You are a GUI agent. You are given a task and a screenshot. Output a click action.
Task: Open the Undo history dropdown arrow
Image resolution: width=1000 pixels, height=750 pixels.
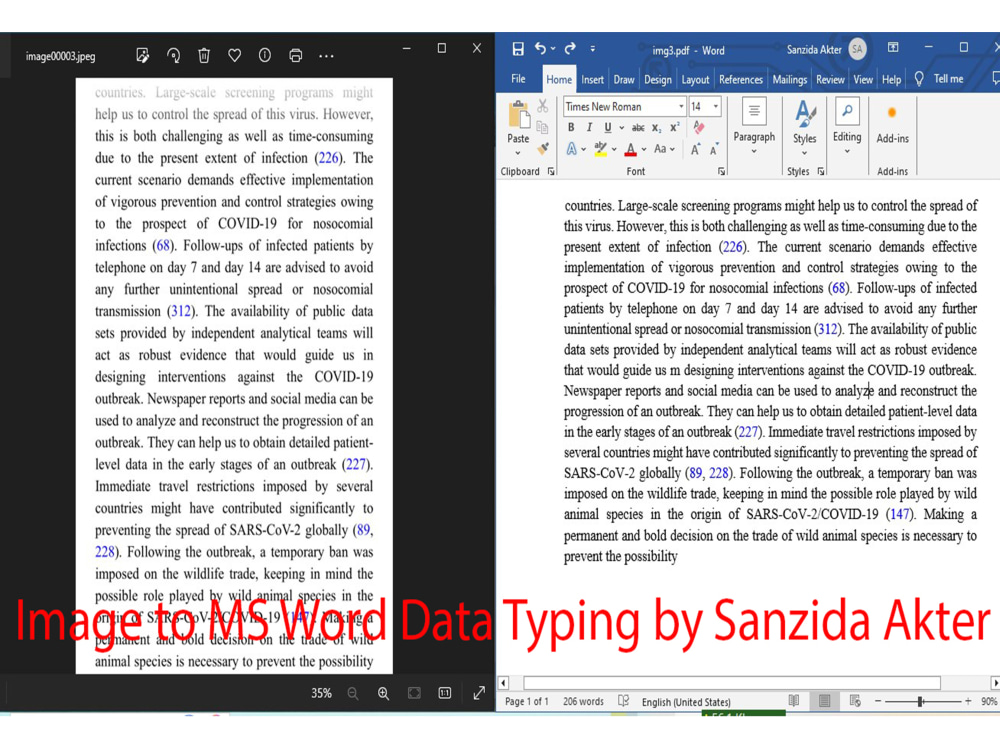pyautogui.click(x=553, y=48)
